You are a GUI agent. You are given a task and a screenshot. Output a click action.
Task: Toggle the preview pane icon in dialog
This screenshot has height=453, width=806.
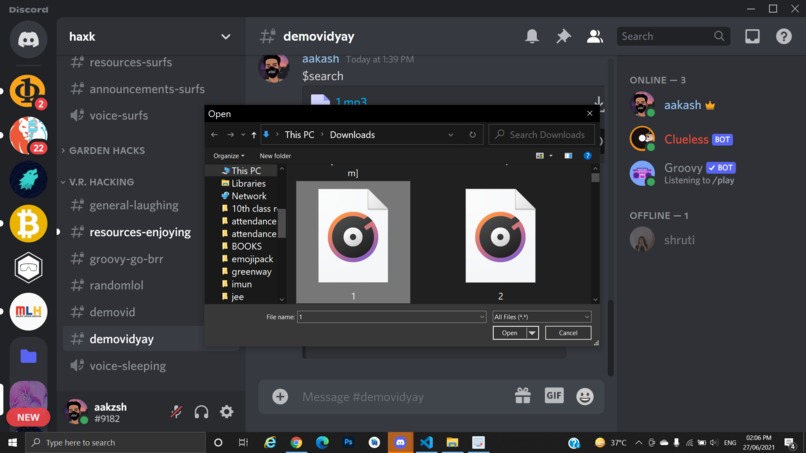pyautogui.click(x=568, y=156)
